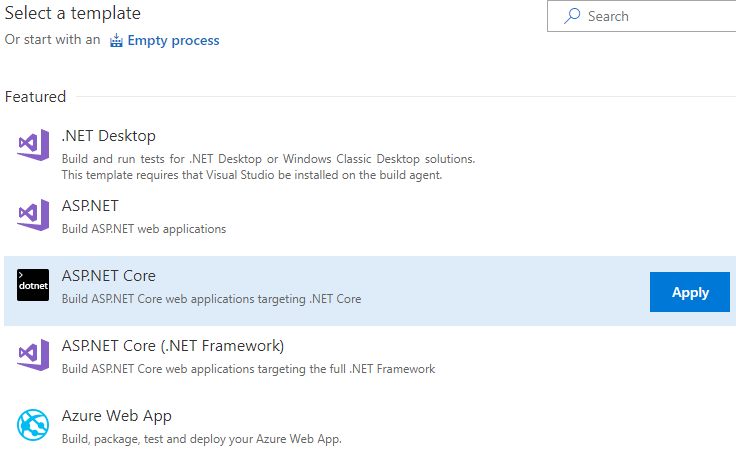This screenshot has height=461, width=736.
Task: Click description mentioning full .NET Framework
Action: [x=248, y=369]
